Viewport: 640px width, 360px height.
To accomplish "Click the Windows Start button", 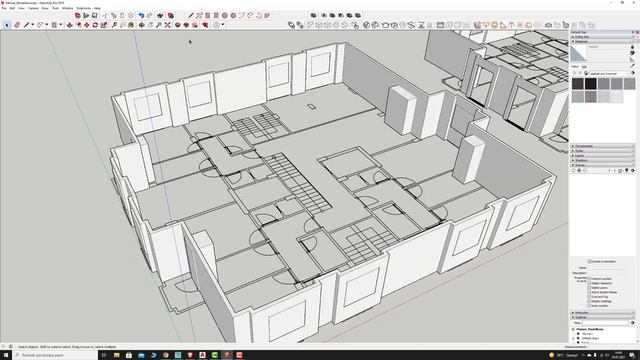I will point(6,356).
